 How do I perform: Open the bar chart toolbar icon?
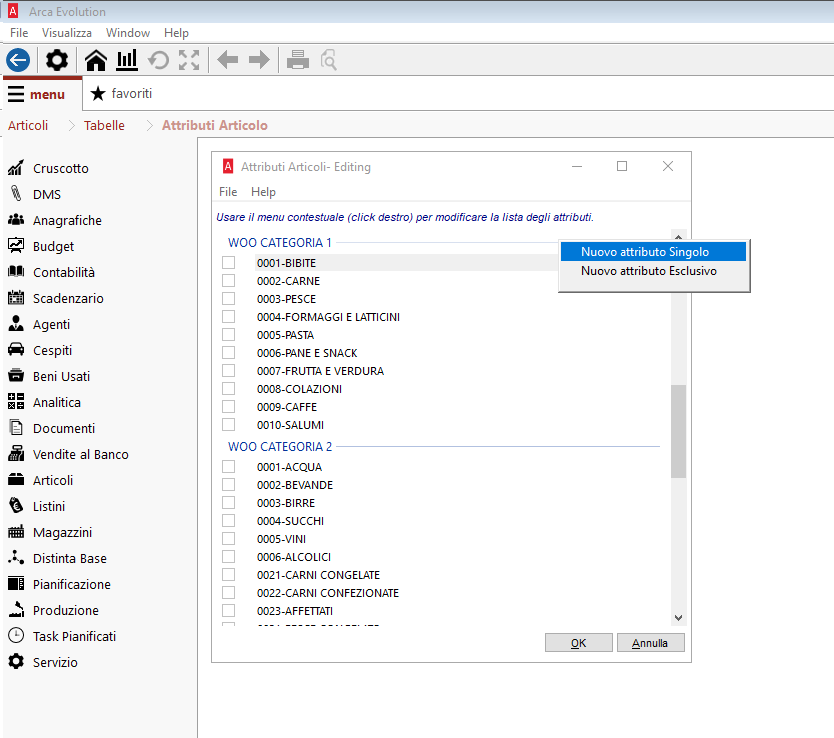click(127, 60)
